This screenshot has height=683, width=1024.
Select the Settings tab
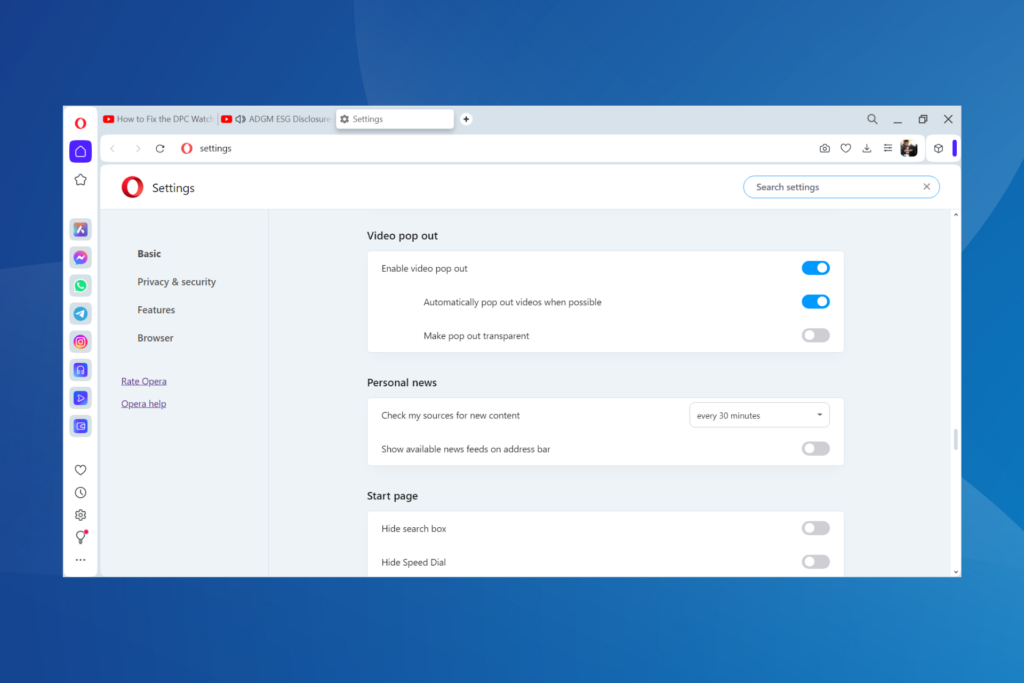(394, 119)
